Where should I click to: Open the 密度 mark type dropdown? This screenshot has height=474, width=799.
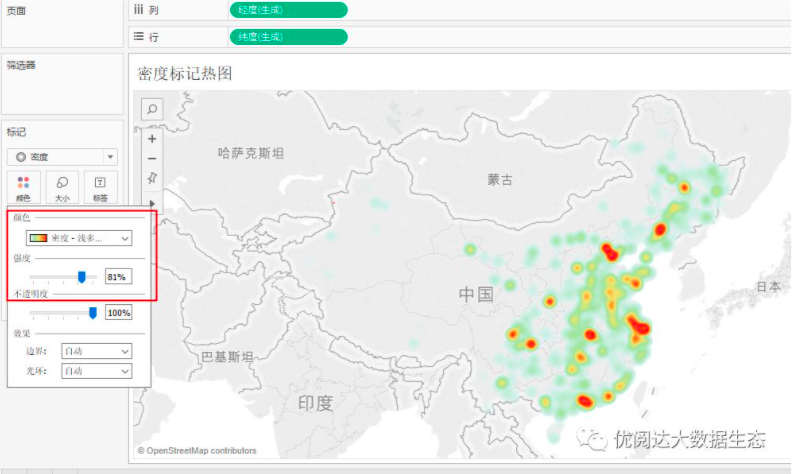[62, 157]
